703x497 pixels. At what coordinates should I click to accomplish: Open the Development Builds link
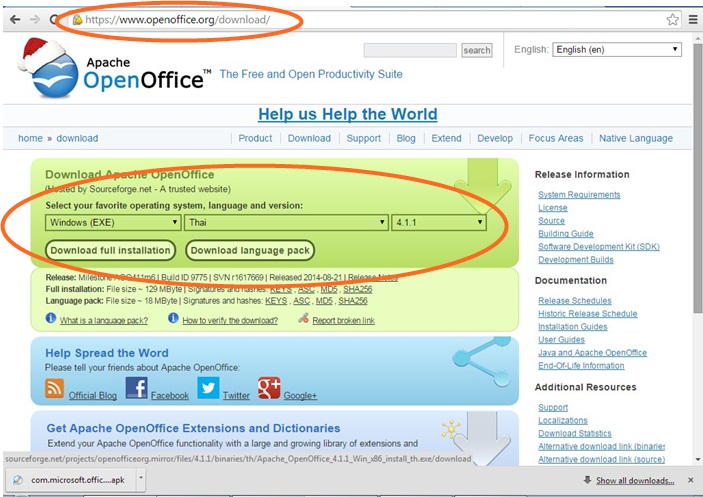point(576,259)
